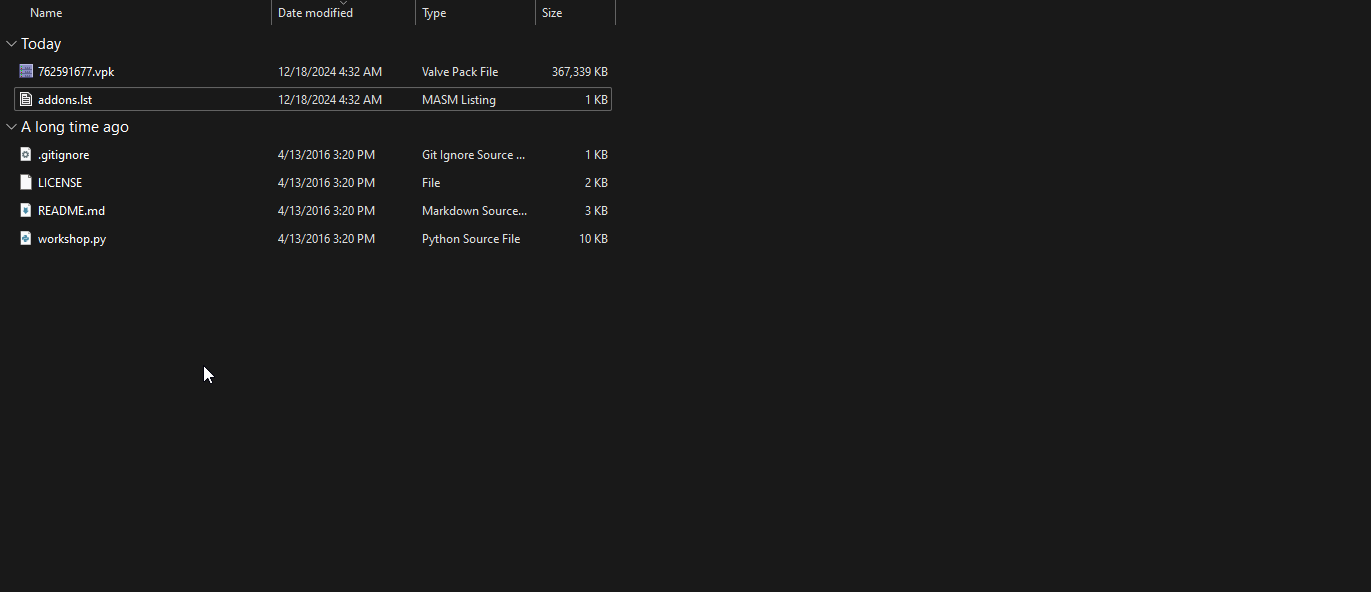Click the 10 KB size cell of workshop.py

[593, 239]
